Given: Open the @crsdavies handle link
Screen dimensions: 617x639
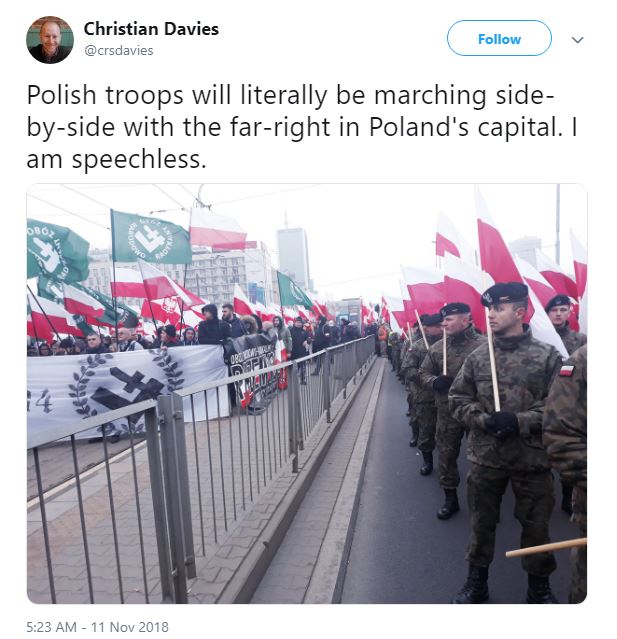Looking at the screenshot, I should coord(119,51).
